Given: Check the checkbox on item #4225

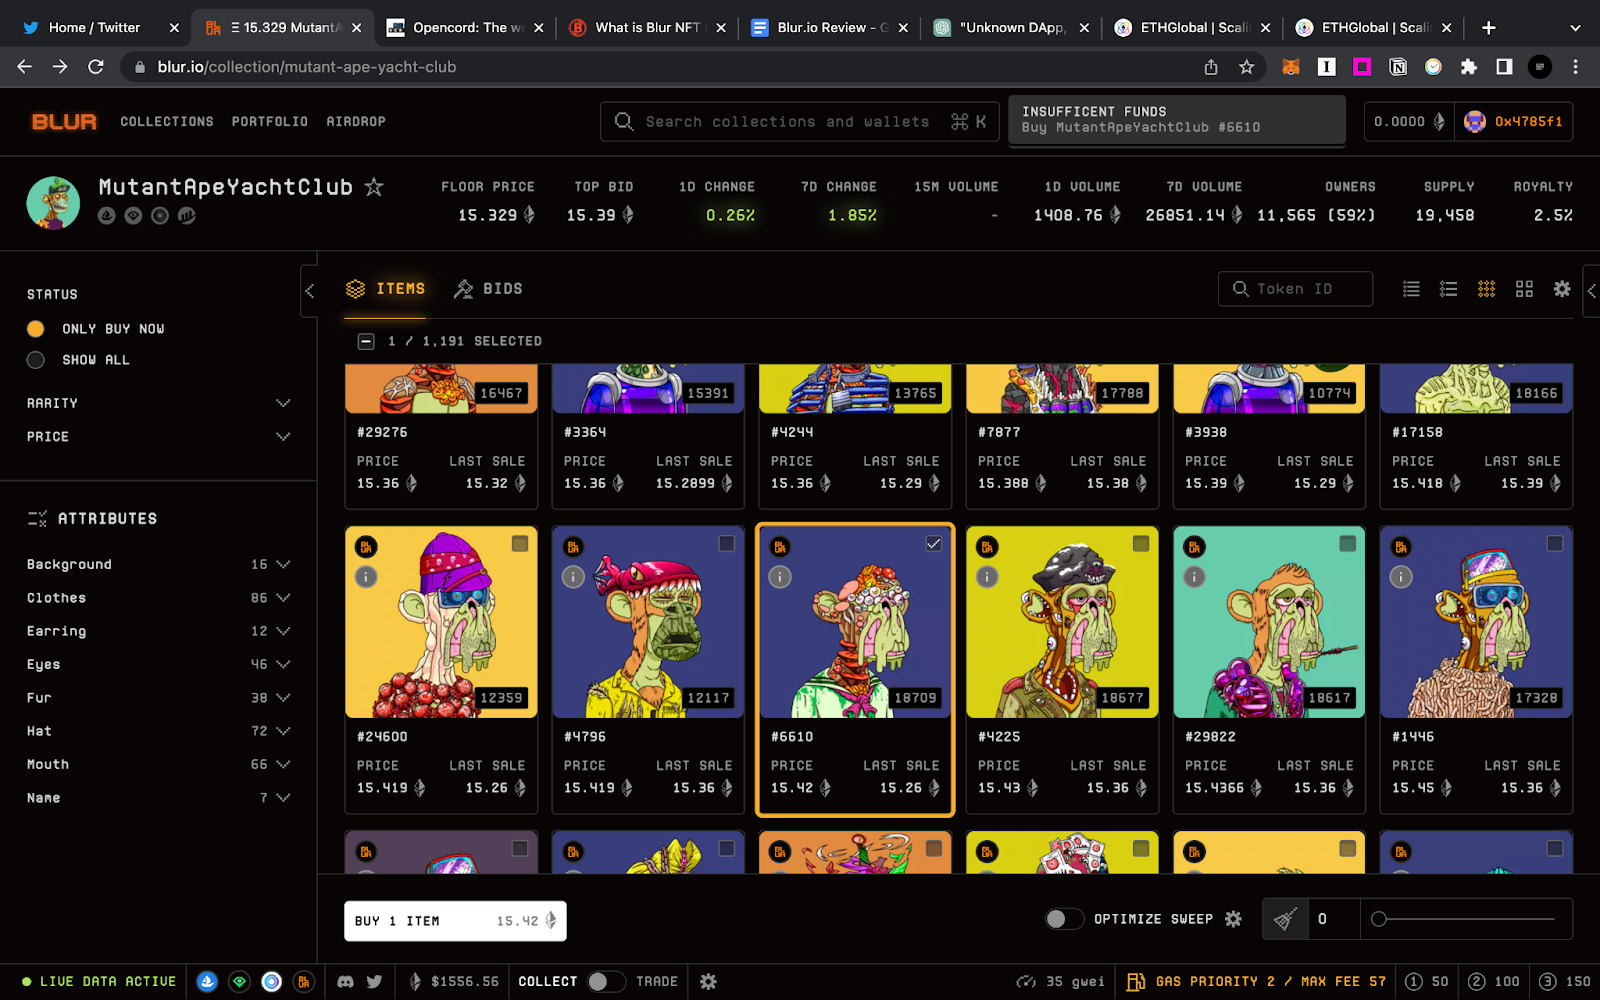Looking at the screenshot, I should (x=1141, y=544).
